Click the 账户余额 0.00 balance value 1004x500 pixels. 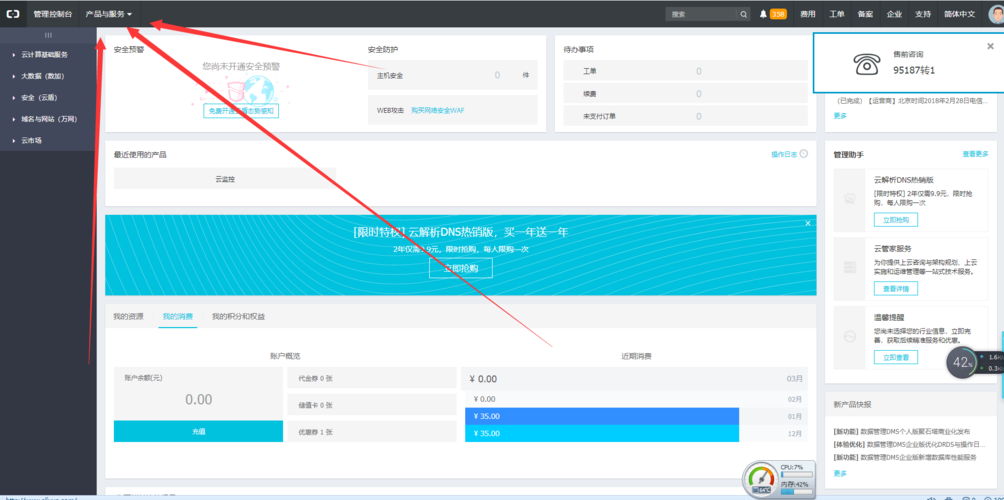(198, 399)
